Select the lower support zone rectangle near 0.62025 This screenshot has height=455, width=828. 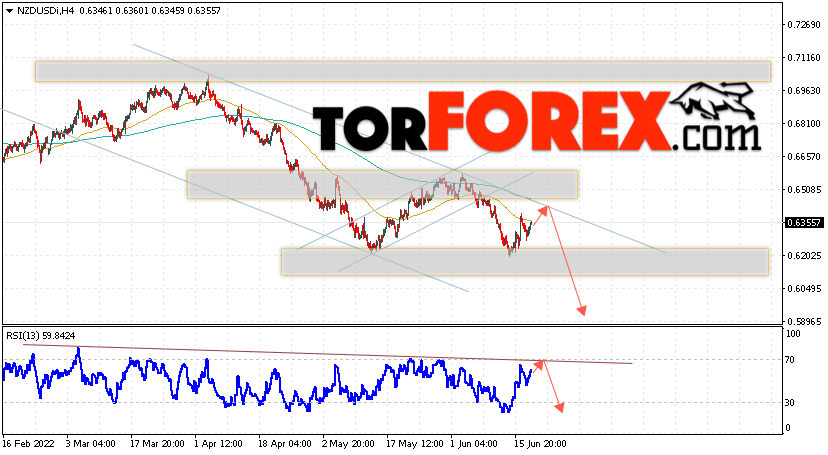[x=525, y=262]
